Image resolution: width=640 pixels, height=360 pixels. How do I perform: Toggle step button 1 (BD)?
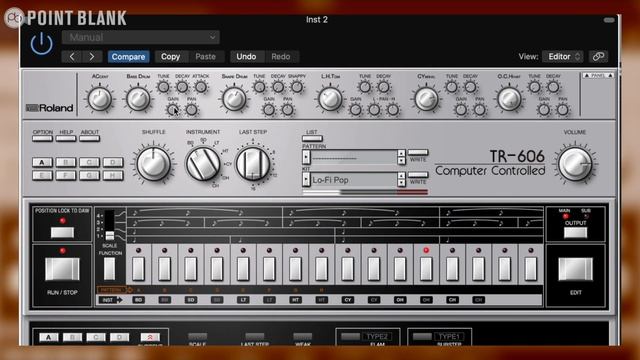point(138,269)
